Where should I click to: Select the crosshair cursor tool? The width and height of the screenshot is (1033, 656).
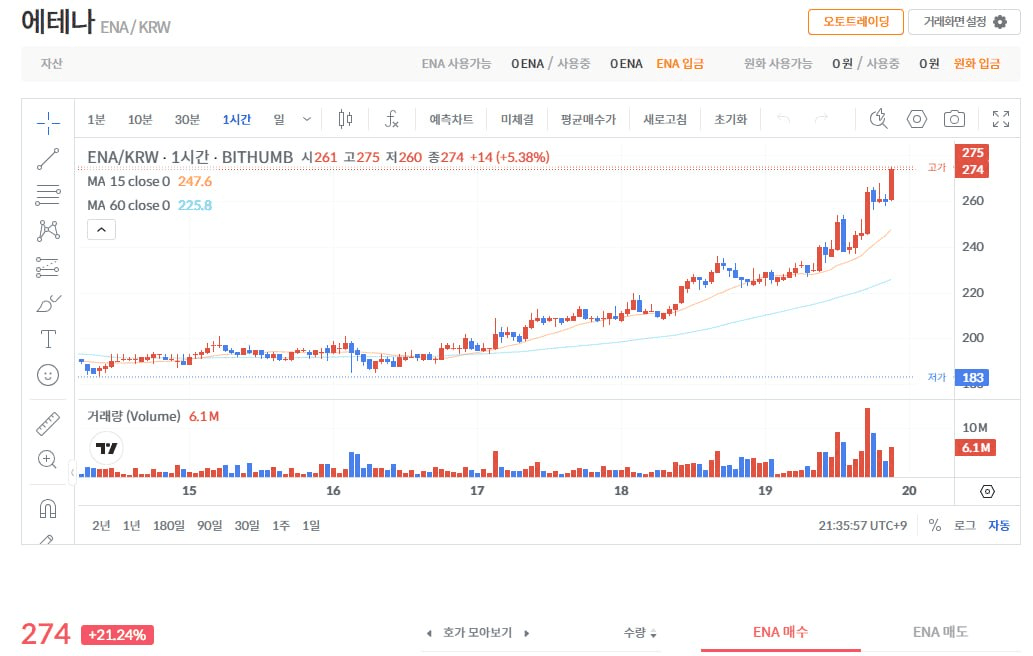[48, 123]
